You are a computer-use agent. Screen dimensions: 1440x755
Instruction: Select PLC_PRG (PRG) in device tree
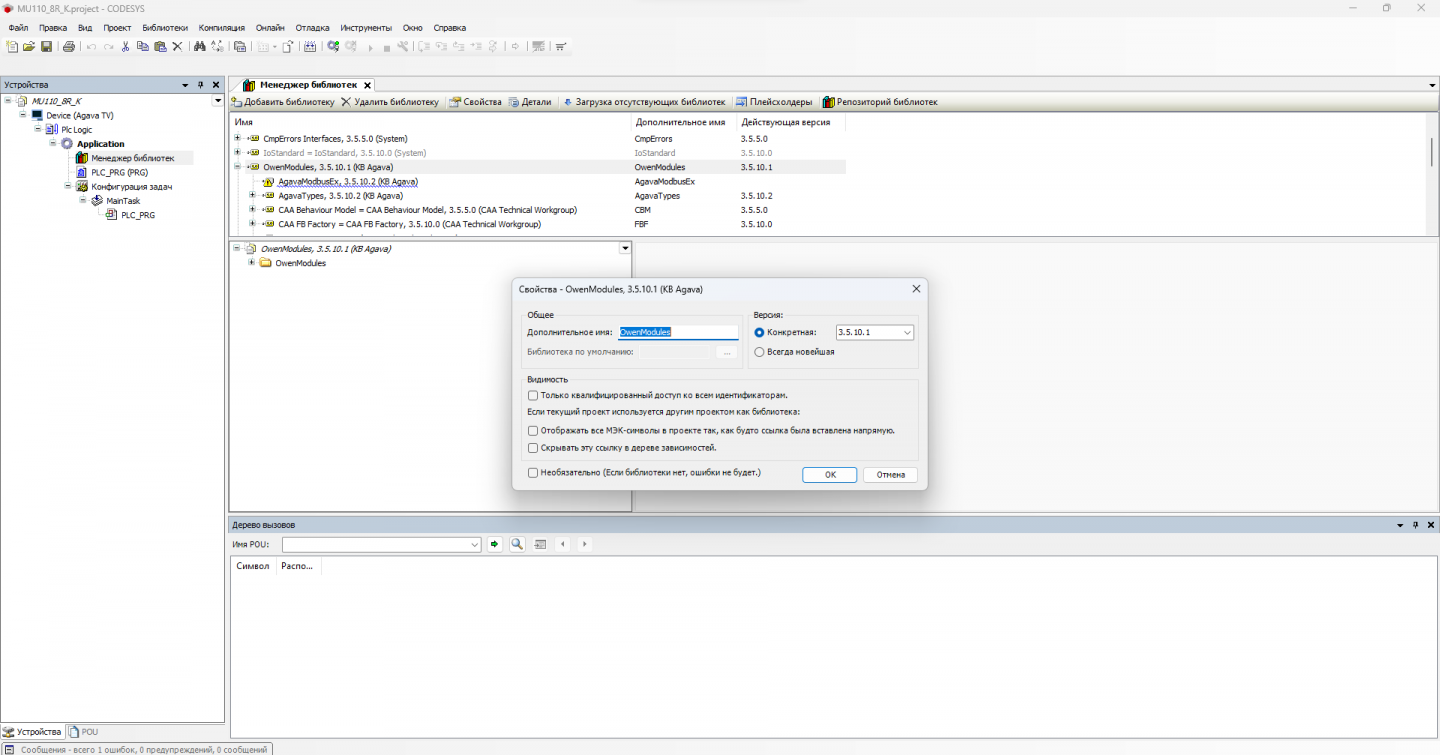click(119, 172)
